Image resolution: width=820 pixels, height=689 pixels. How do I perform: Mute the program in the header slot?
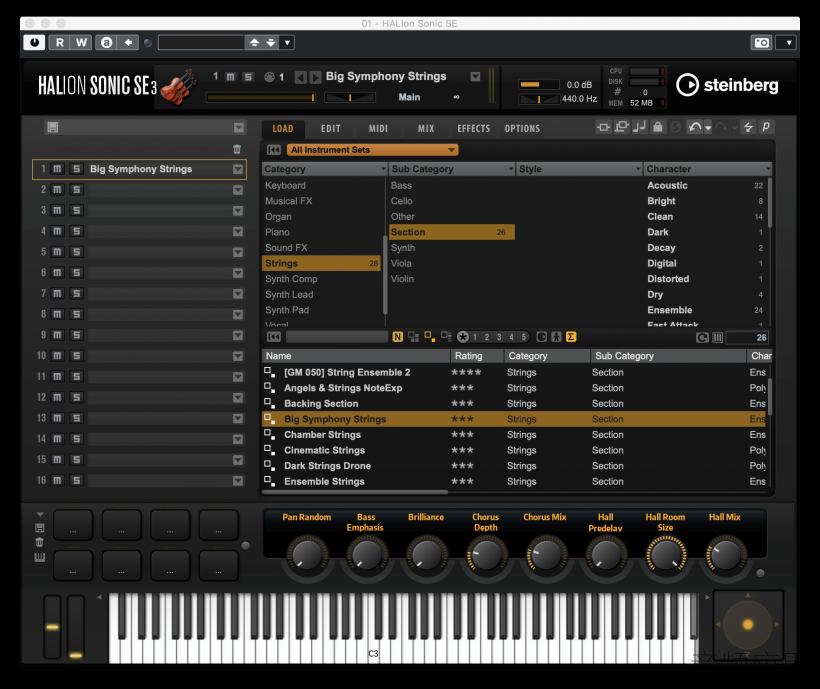[x=230, y=77]
